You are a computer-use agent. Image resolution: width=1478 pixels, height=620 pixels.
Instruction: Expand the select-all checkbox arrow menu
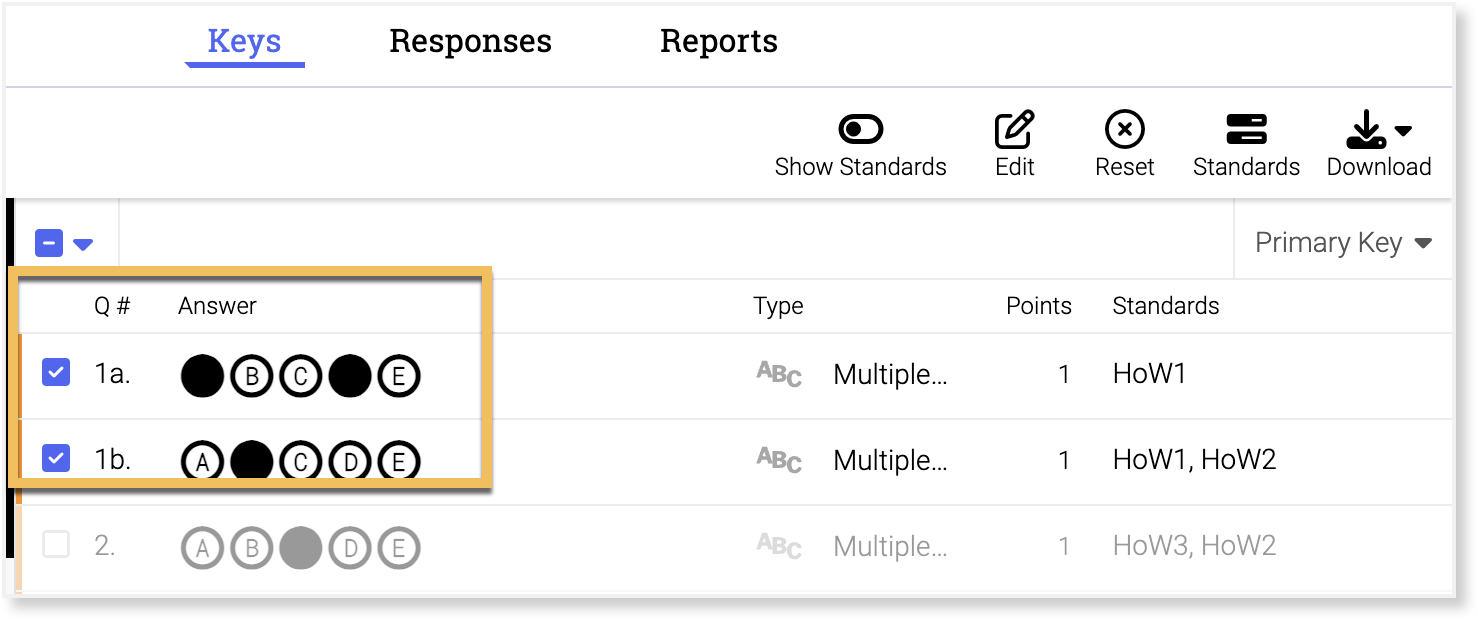(83, 244)
